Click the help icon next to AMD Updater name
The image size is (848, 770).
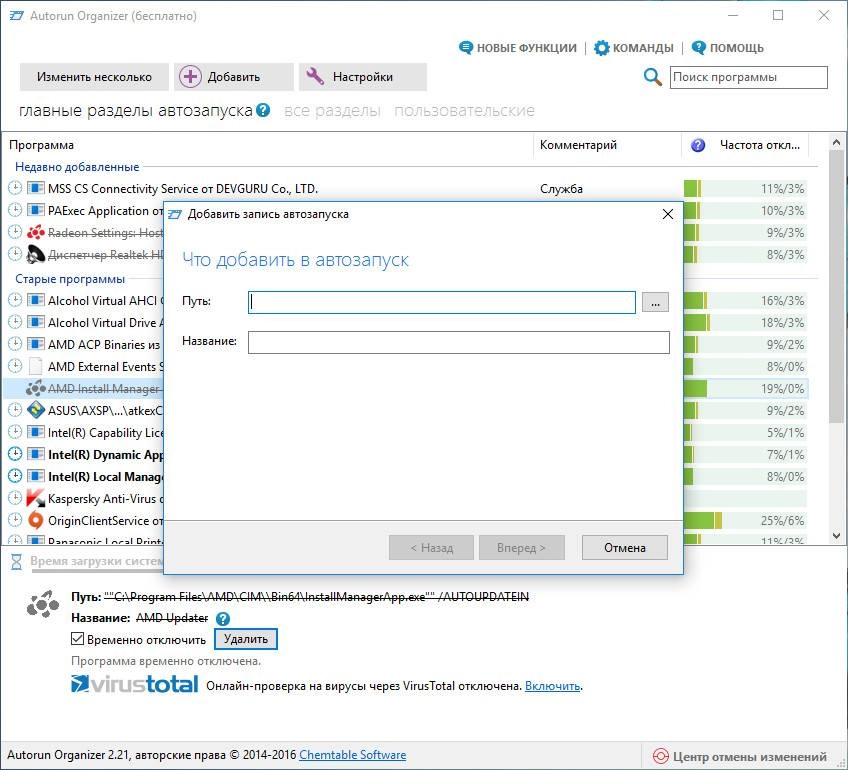[x=222, y=619]
